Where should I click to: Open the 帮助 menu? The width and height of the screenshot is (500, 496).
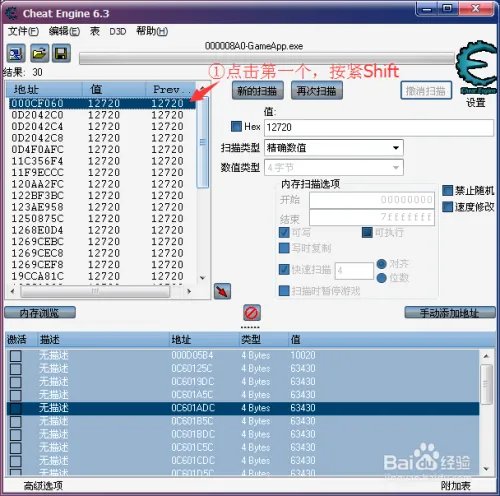152,31
